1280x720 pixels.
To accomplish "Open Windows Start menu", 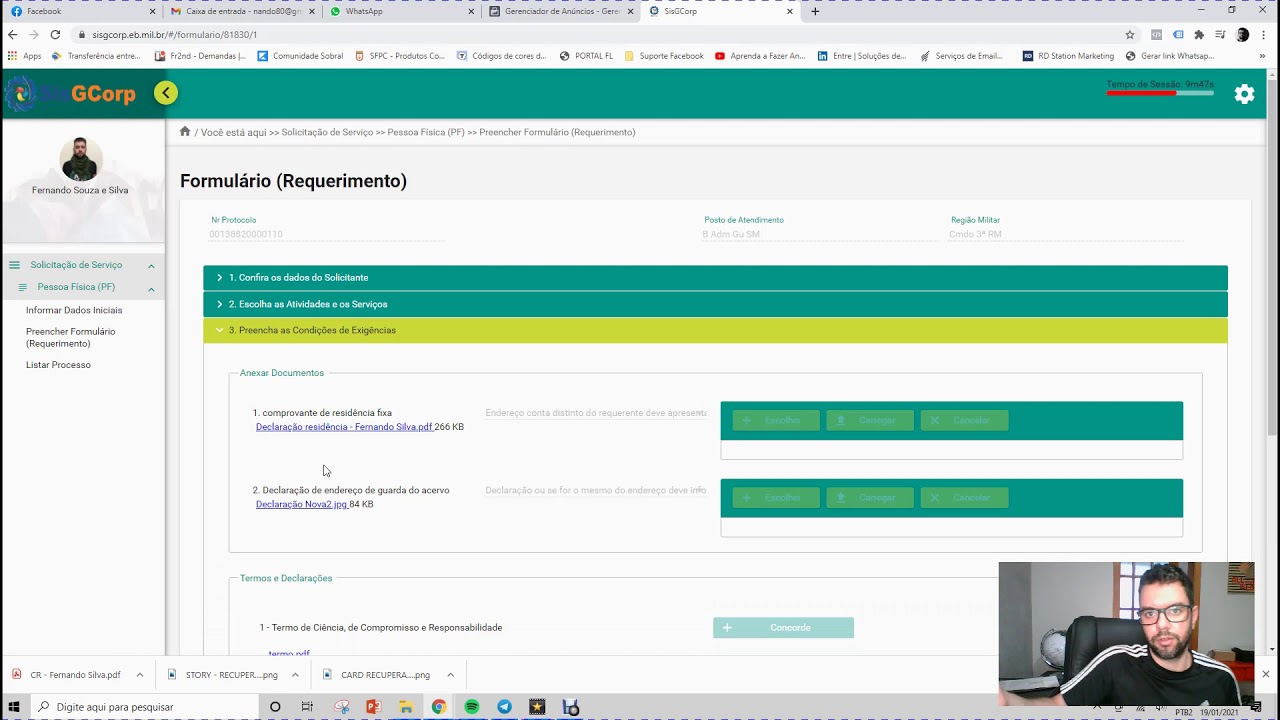I will pos(14,707).
